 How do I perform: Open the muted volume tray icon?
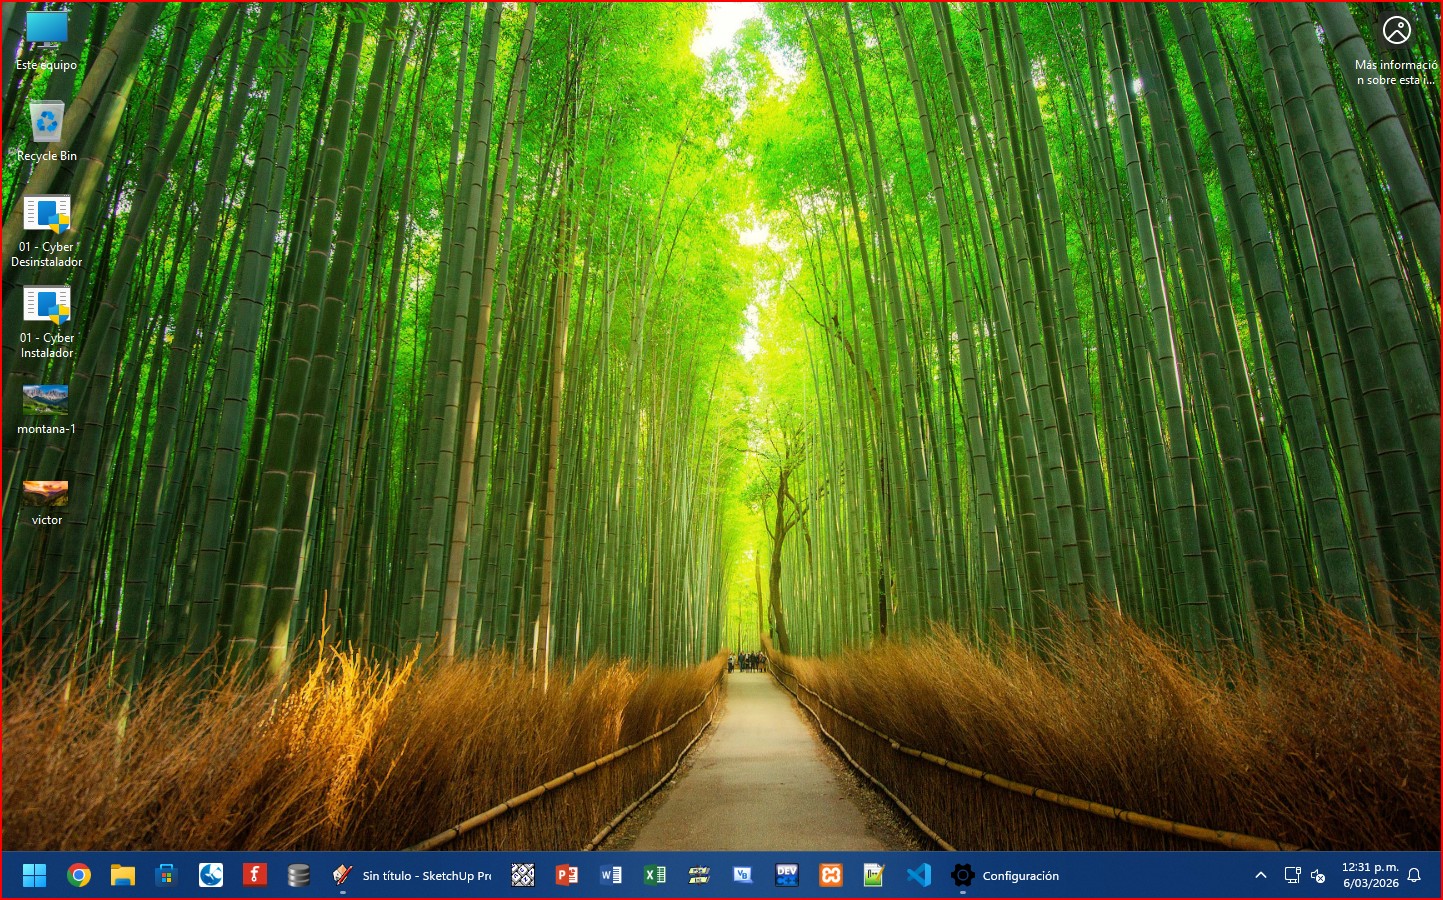tap(1319, 876)
